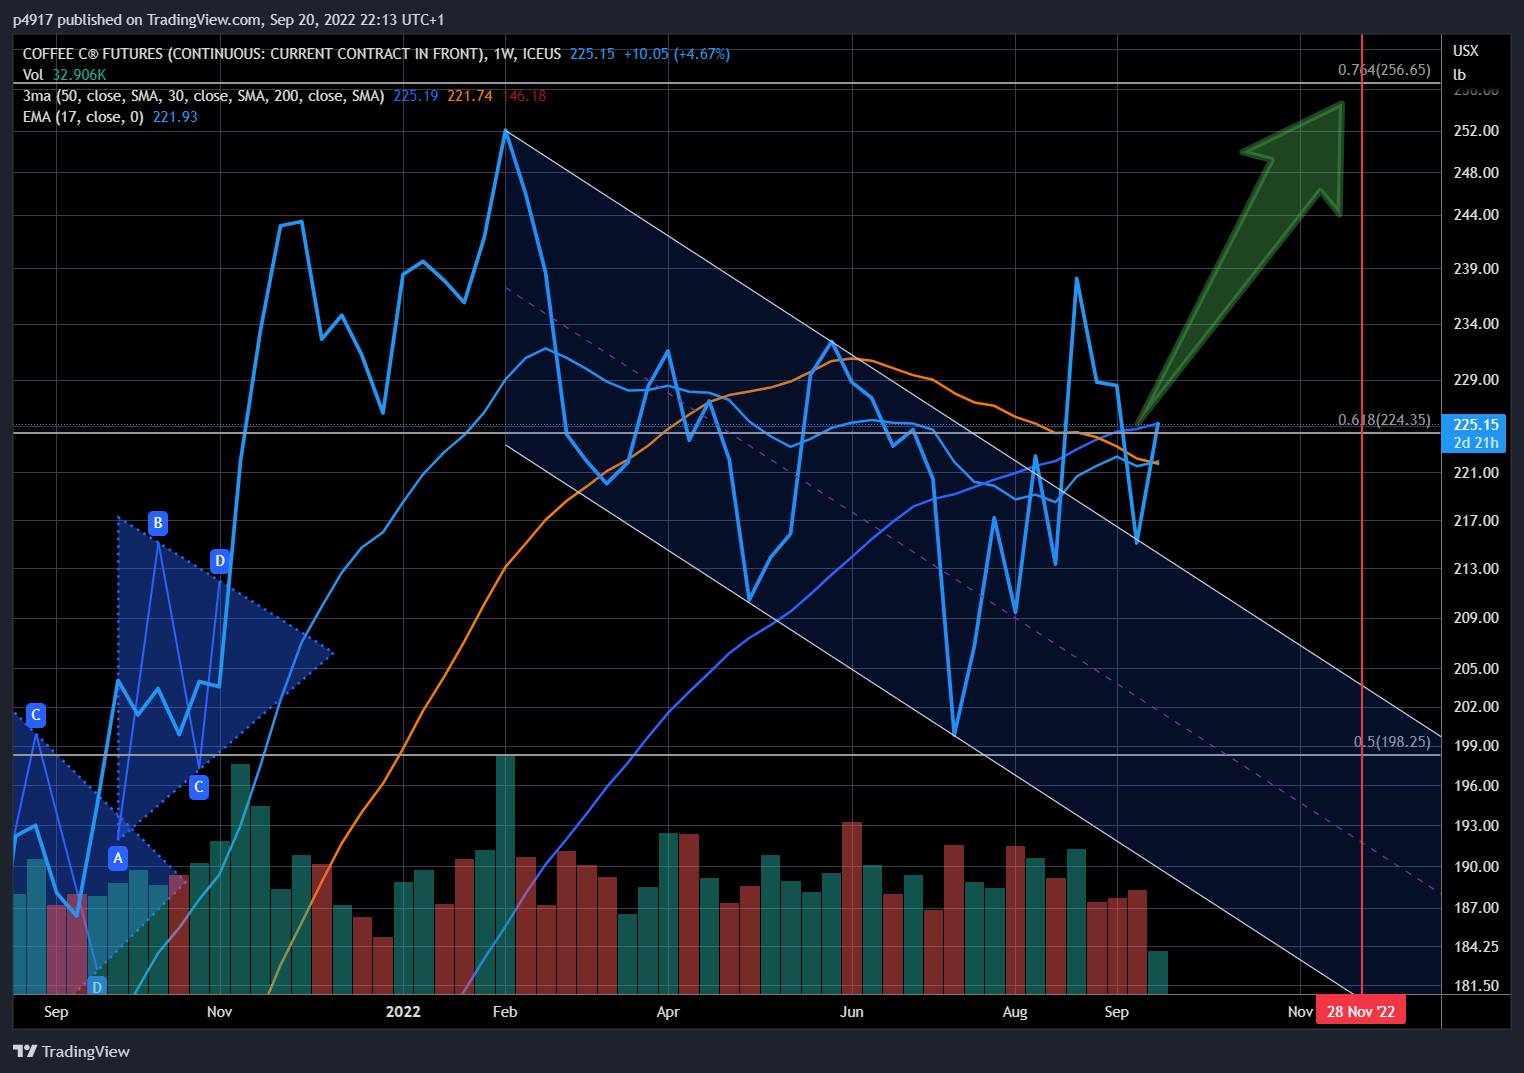Viewport: 1524px width, 1073px height.
Task: Click the 239.00 price axis label
Action: (1476, 269)
